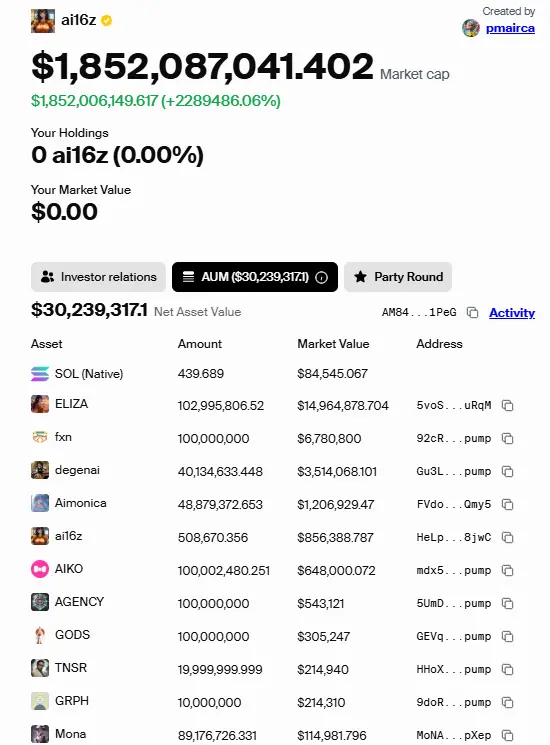Copy the AGENCY token address

coord(508,603)
